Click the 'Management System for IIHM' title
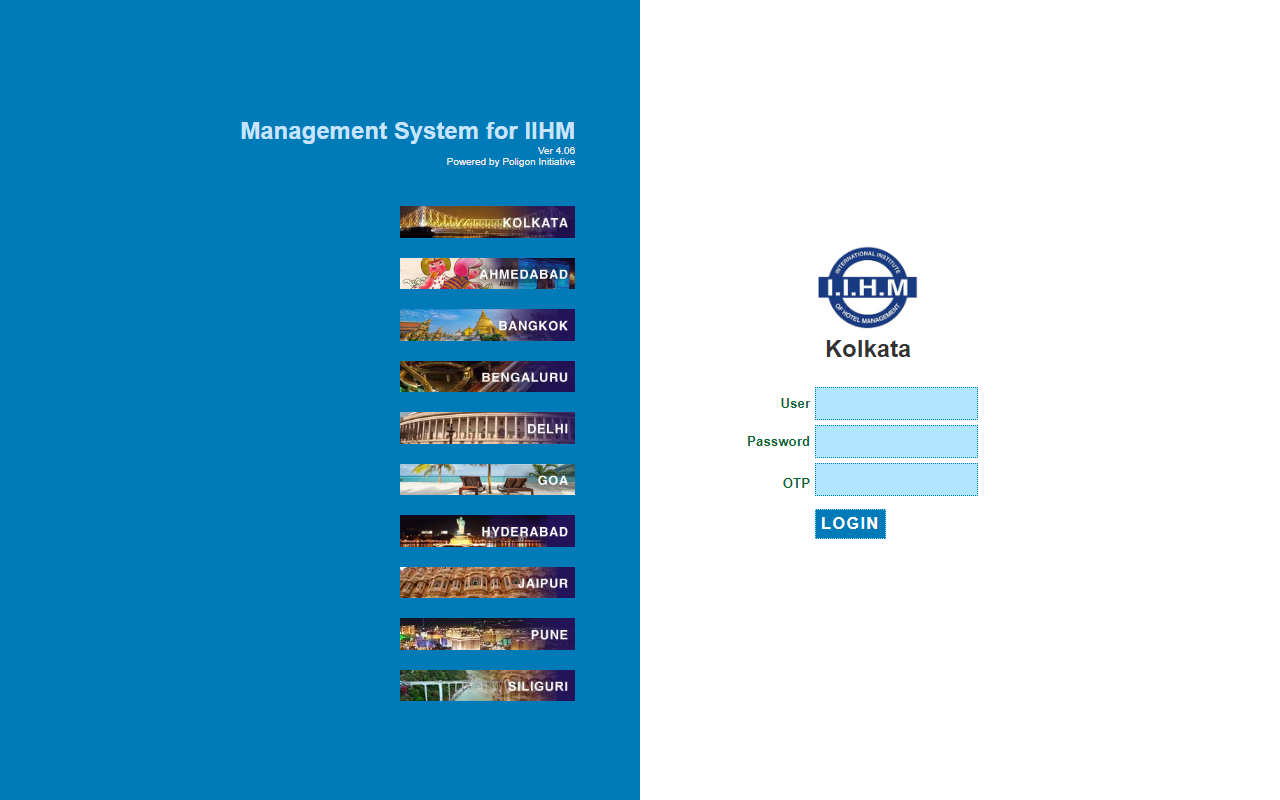This screenshot has height=800, width=1280. pyautogui.click(x=407, y=131)
